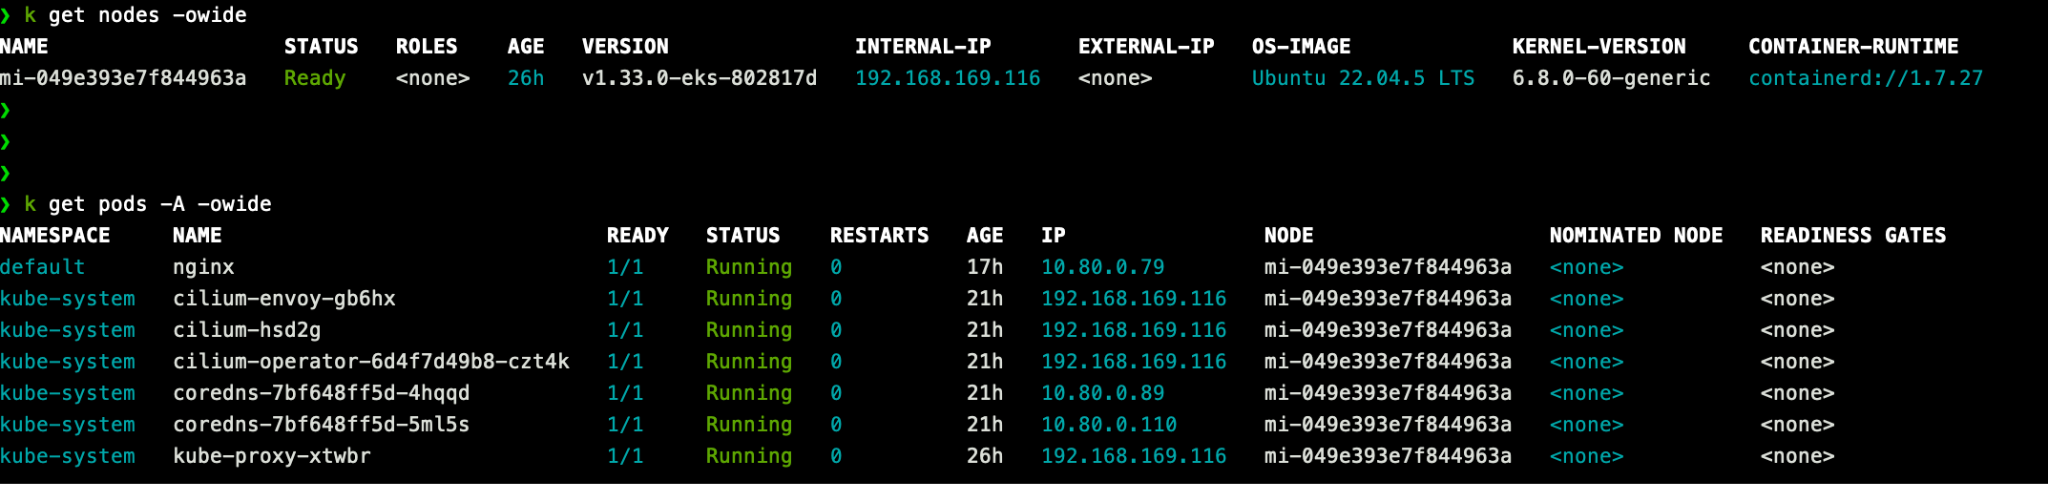Click the coredns-7bf648ff5d-4hqqd pod name
Image resolution: width=2048 pixels, height=484 pixels.
point(321,393)
